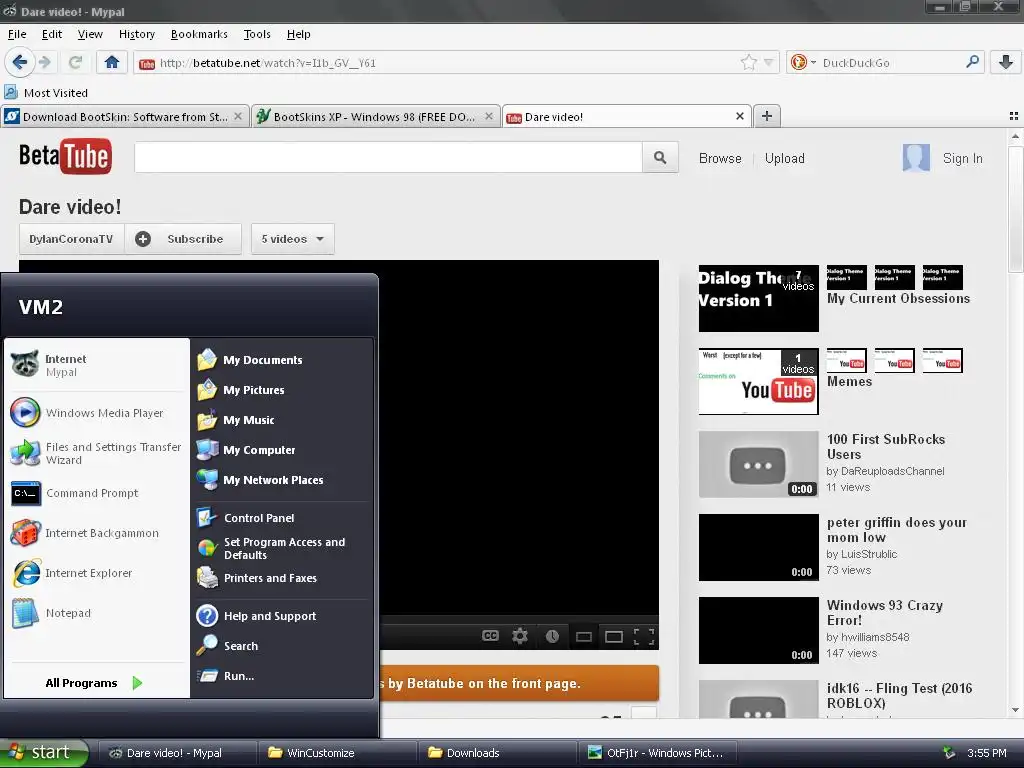The height and width of the screenshot is (768, 1024).
Task: Click the Most Visited bookmarks button
Action: [x=46, y=93]
